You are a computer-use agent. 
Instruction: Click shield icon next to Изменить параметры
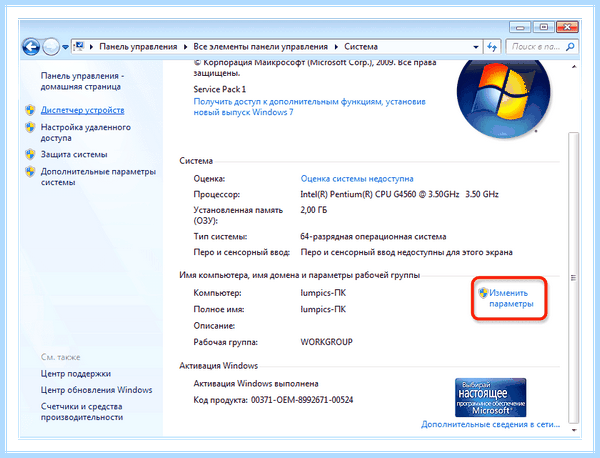[x=483, y=293]
